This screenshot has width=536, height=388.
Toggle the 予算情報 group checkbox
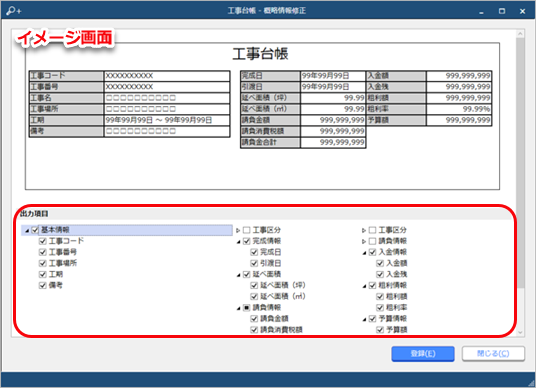coord(372,319)
